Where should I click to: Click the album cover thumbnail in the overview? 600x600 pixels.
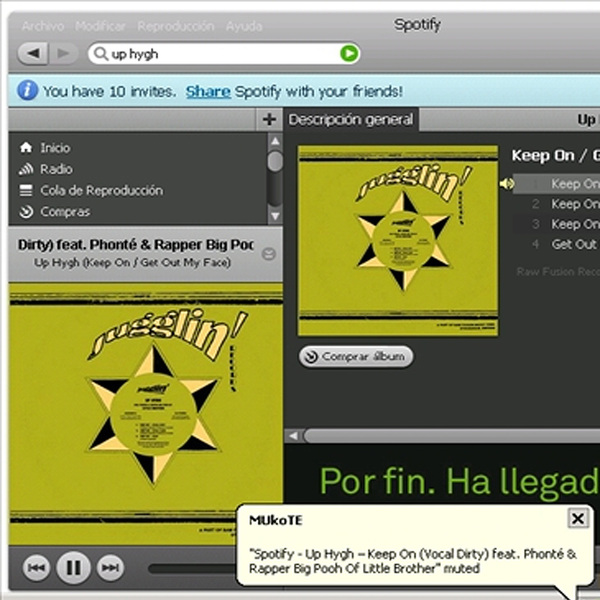coord(398,241)
